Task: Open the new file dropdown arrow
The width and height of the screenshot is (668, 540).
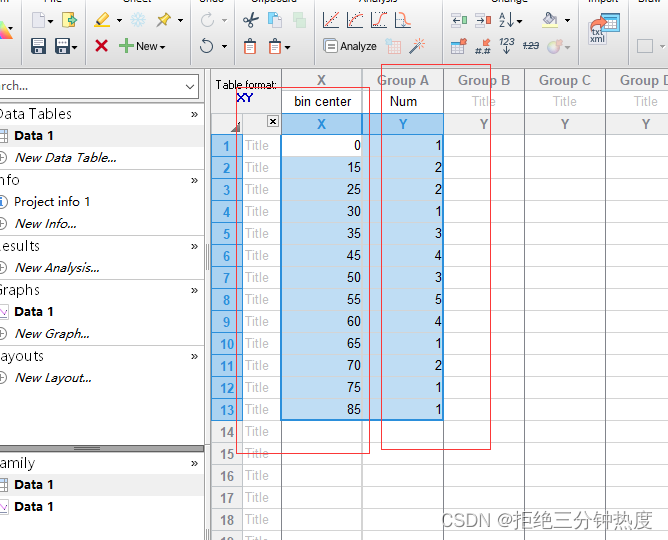Action: pos(51,21)
